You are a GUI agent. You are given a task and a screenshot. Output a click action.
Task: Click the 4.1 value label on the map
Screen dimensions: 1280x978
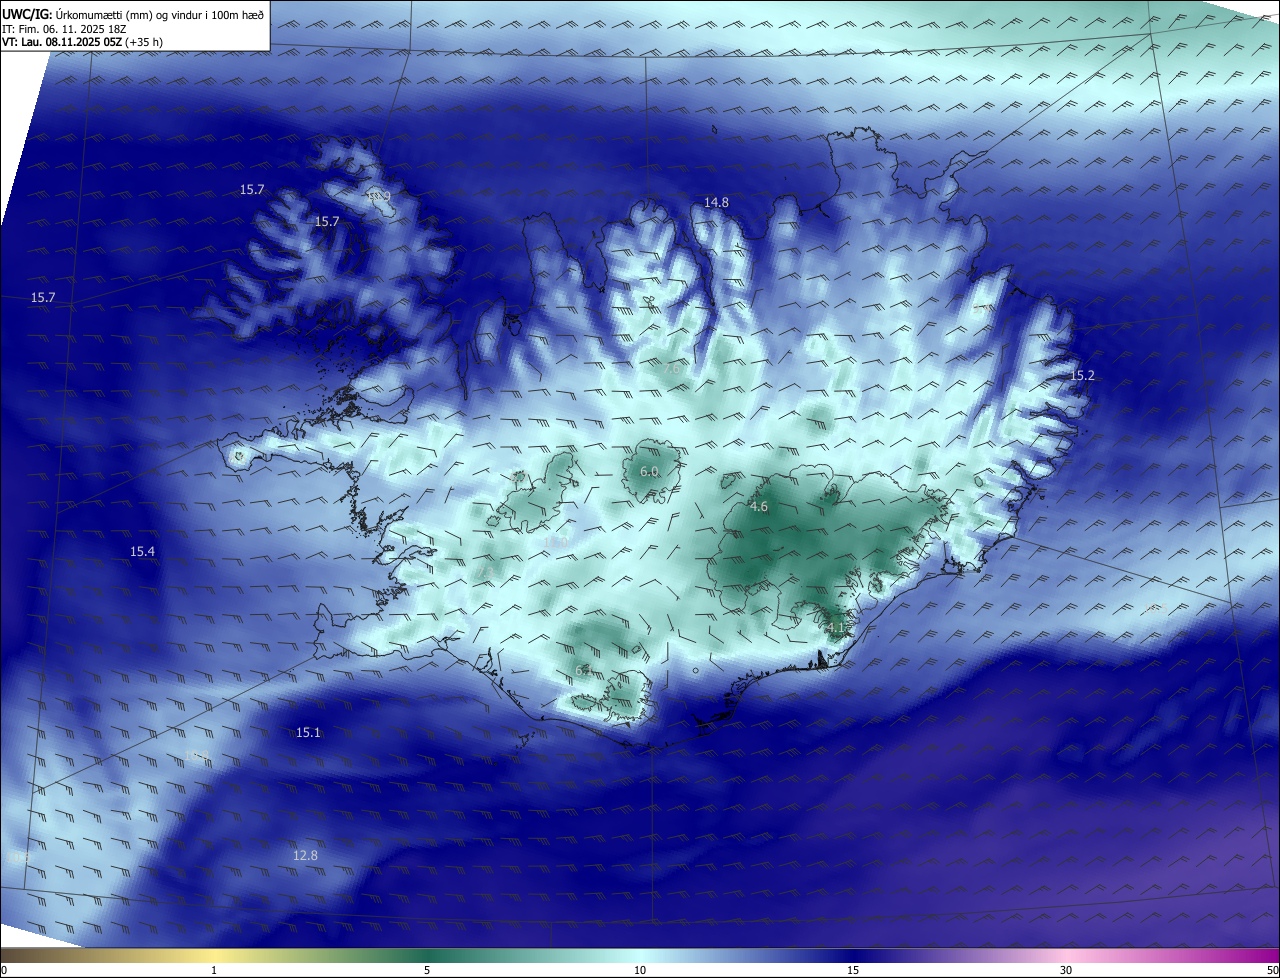coord(837,628)
